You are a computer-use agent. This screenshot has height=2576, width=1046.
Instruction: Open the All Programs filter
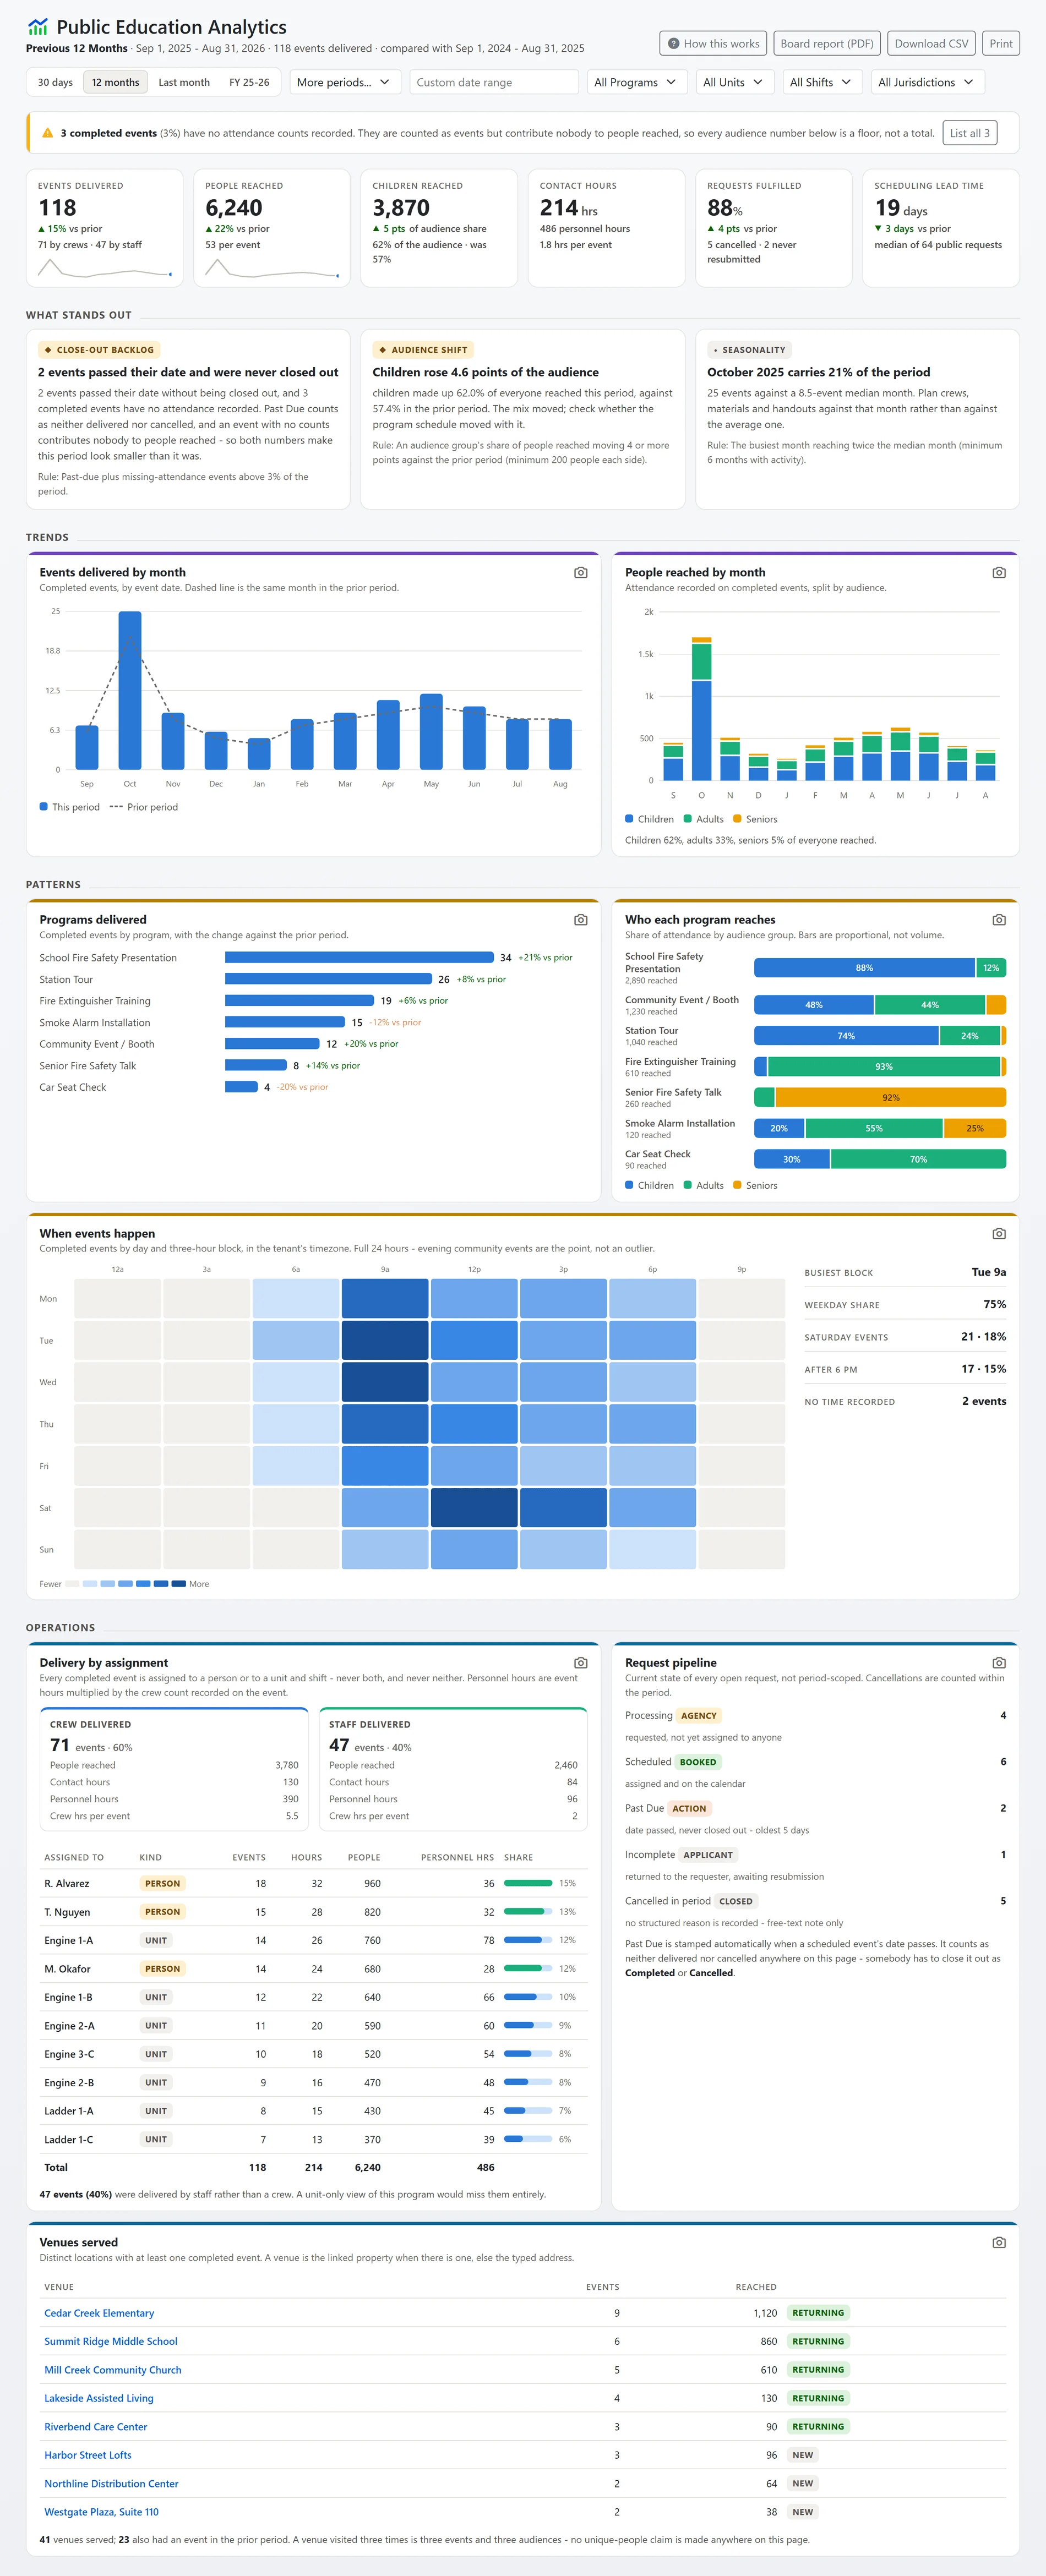tap(636, 83)
